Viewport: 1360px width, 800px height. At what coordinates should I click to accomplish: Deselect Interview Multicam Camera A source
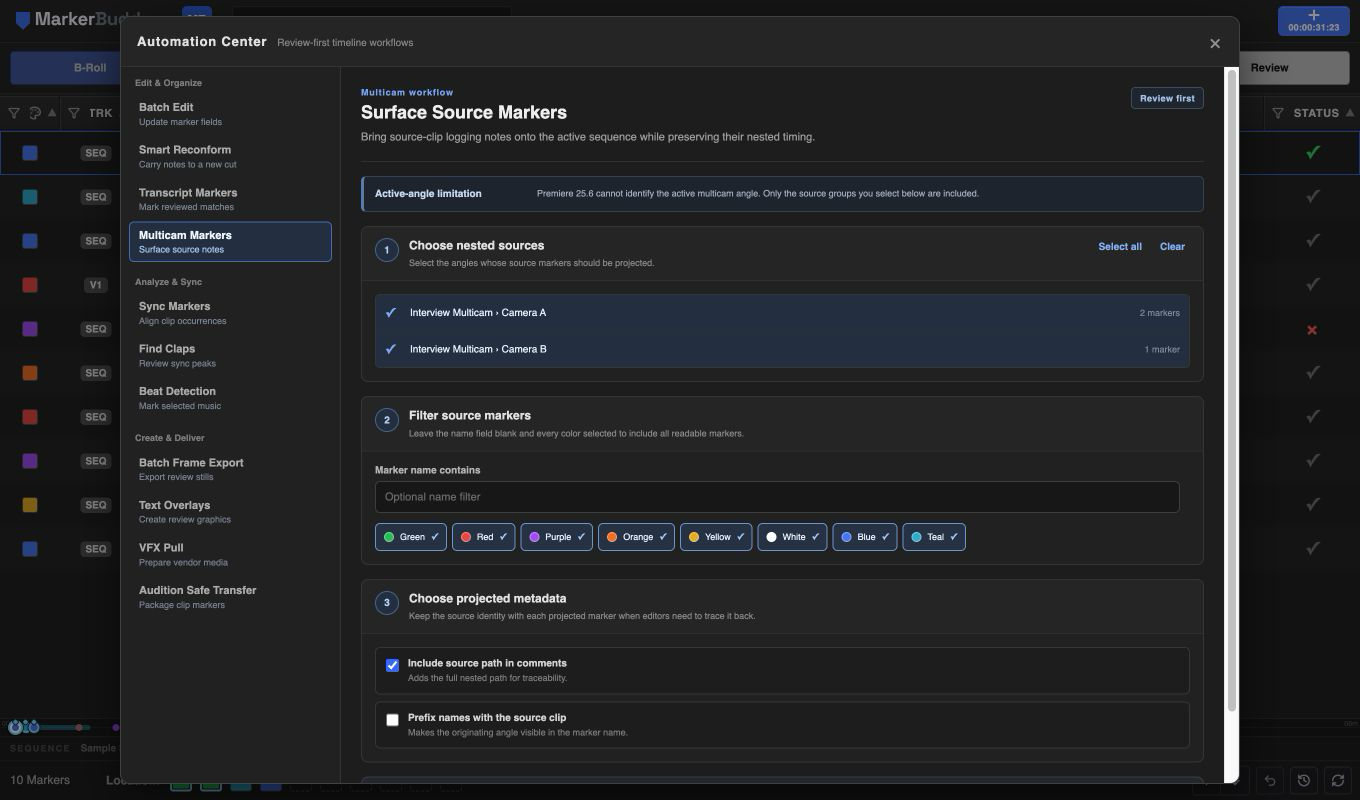click(782, 313)
